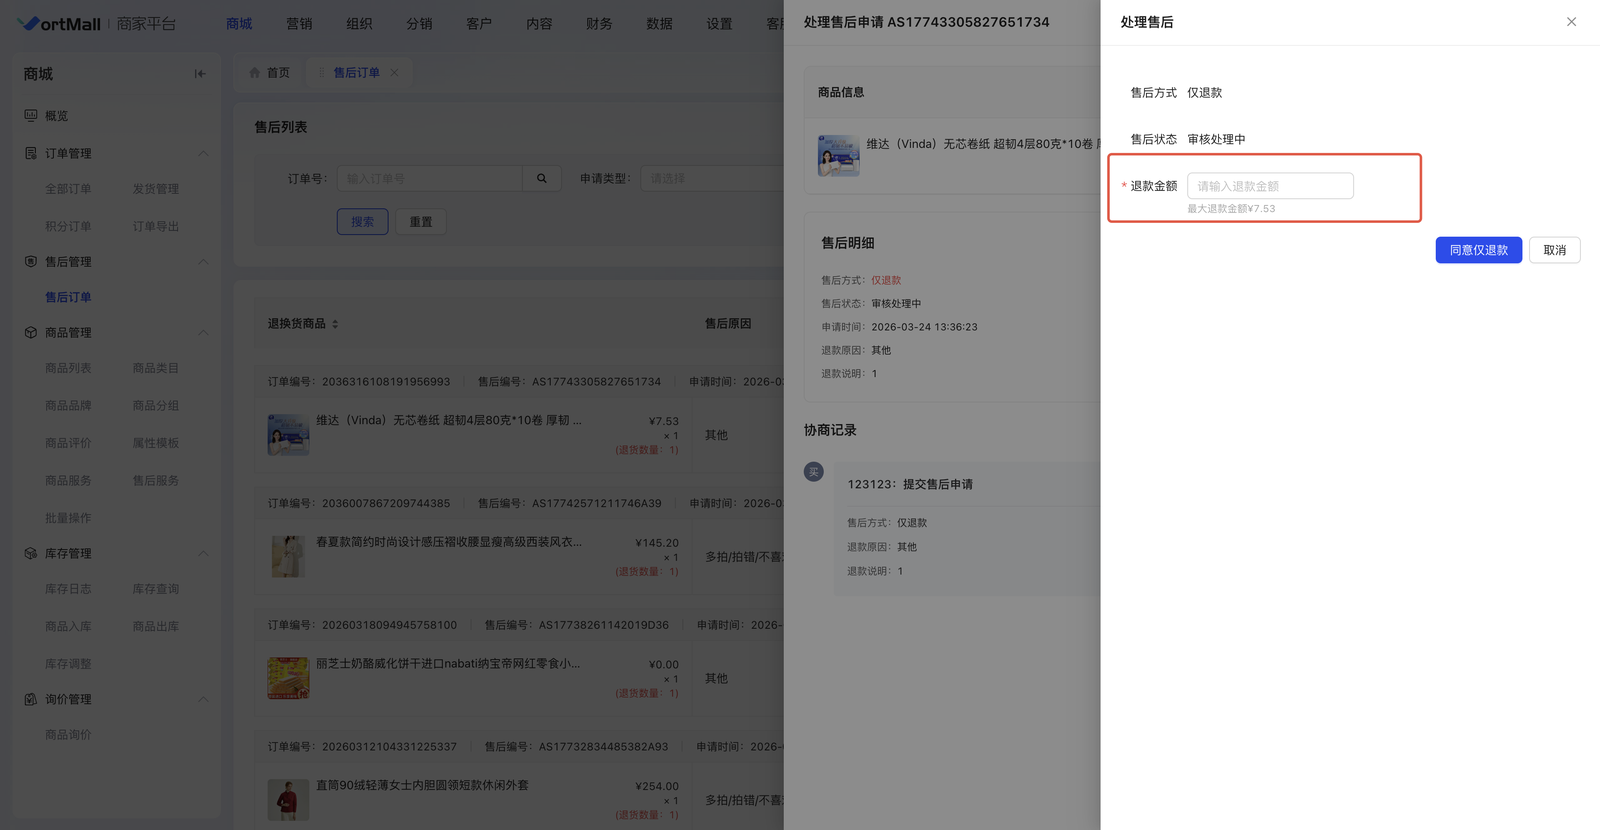Viewport: 1600px width, 830px height.
Task: Sort by the 退换货商品 column arrows
Action: coord(335,324)
